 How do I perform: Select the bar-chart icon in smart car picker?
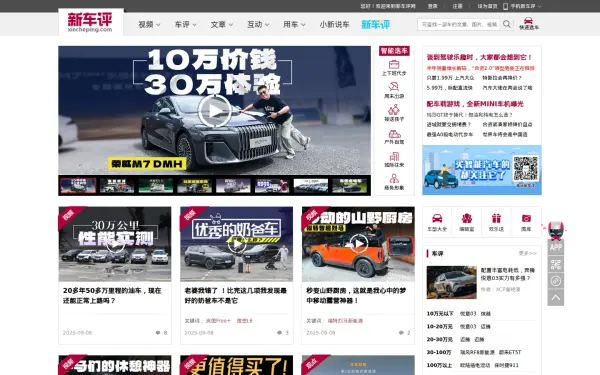(x=394, y=156)
